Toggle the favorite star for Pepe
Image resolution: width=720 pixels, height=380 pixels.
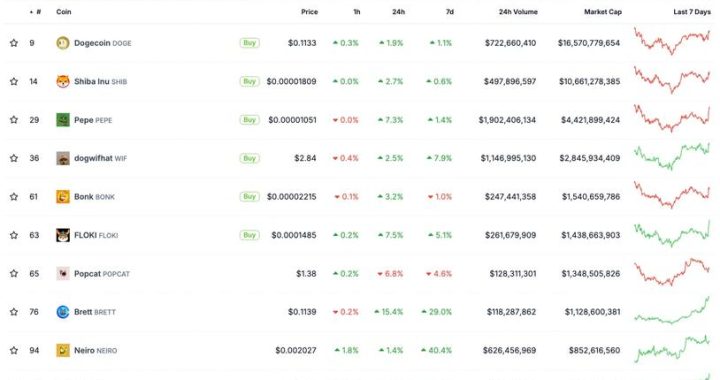pyautogui.click(x=14, y=120)
